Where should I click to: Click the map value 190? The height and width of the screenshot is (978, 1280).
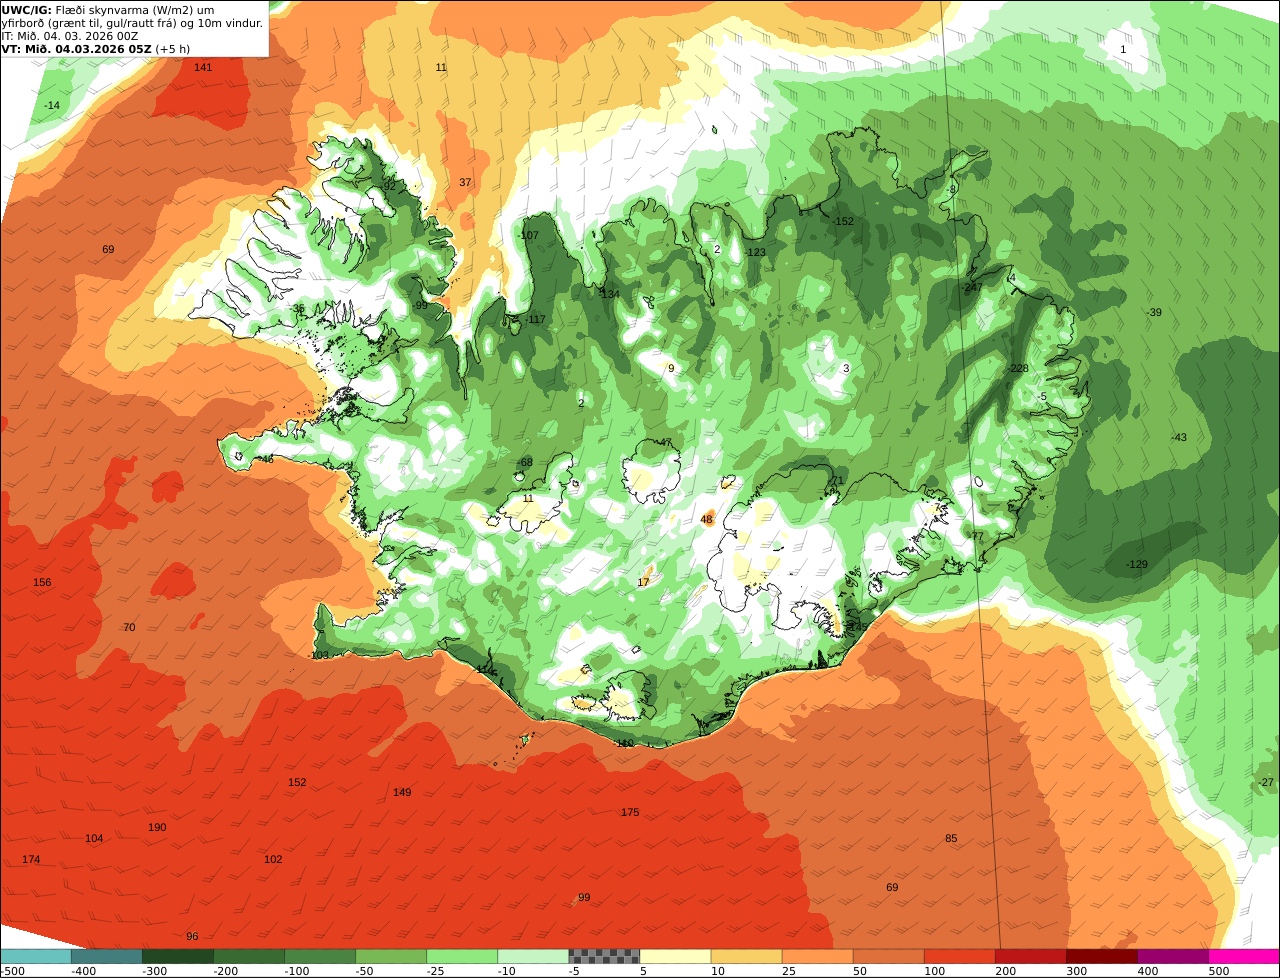click(x=157, y=827)
